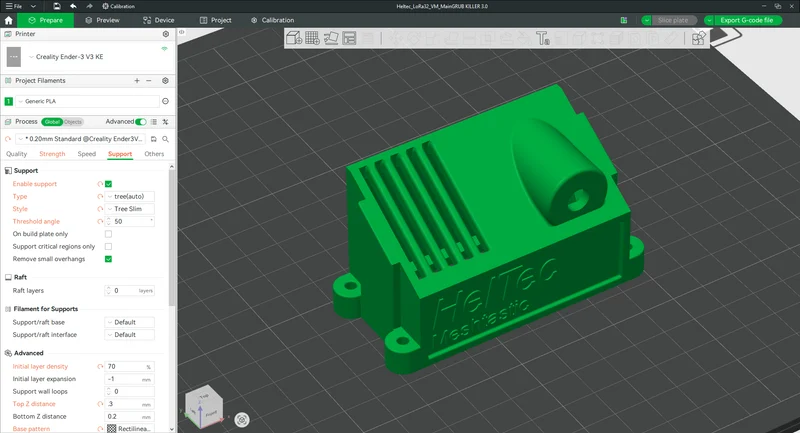Open the Export G-code dropdown arrow
The width and height of the screenshot is (800, 433).
point(709,20)
